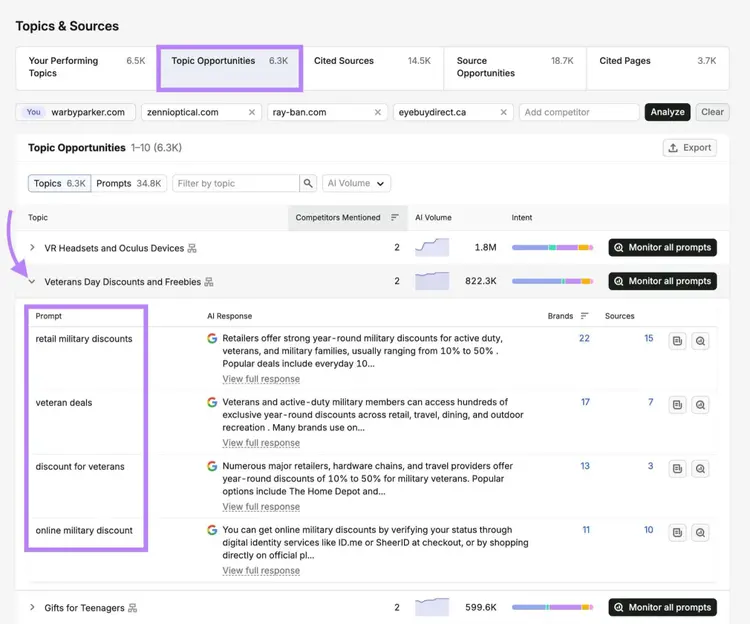This screenshot has height=624, width=750.
Task: Click hierarchy icon beside Veterans Day topic
Action: [209, 282]
